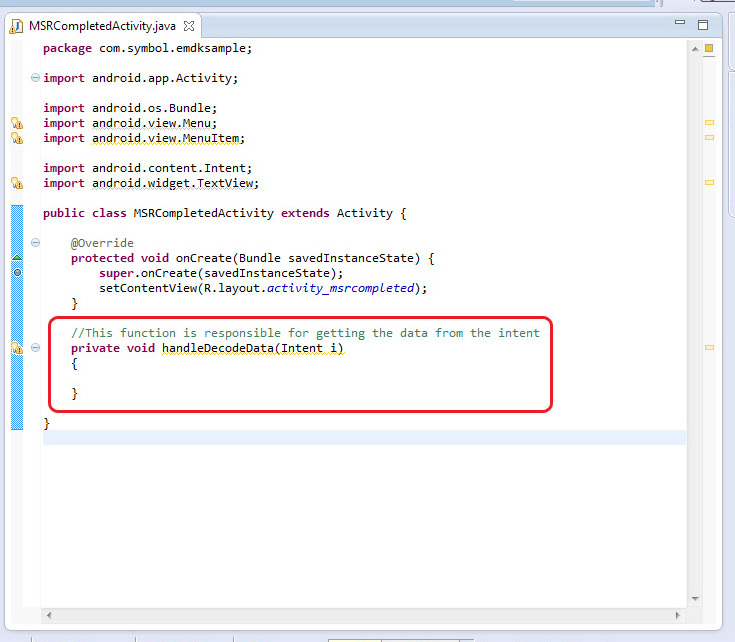Click warning icon next to handleDecodeData method
735x642 pixels.
pyautogui.click(x=16, y=348)
